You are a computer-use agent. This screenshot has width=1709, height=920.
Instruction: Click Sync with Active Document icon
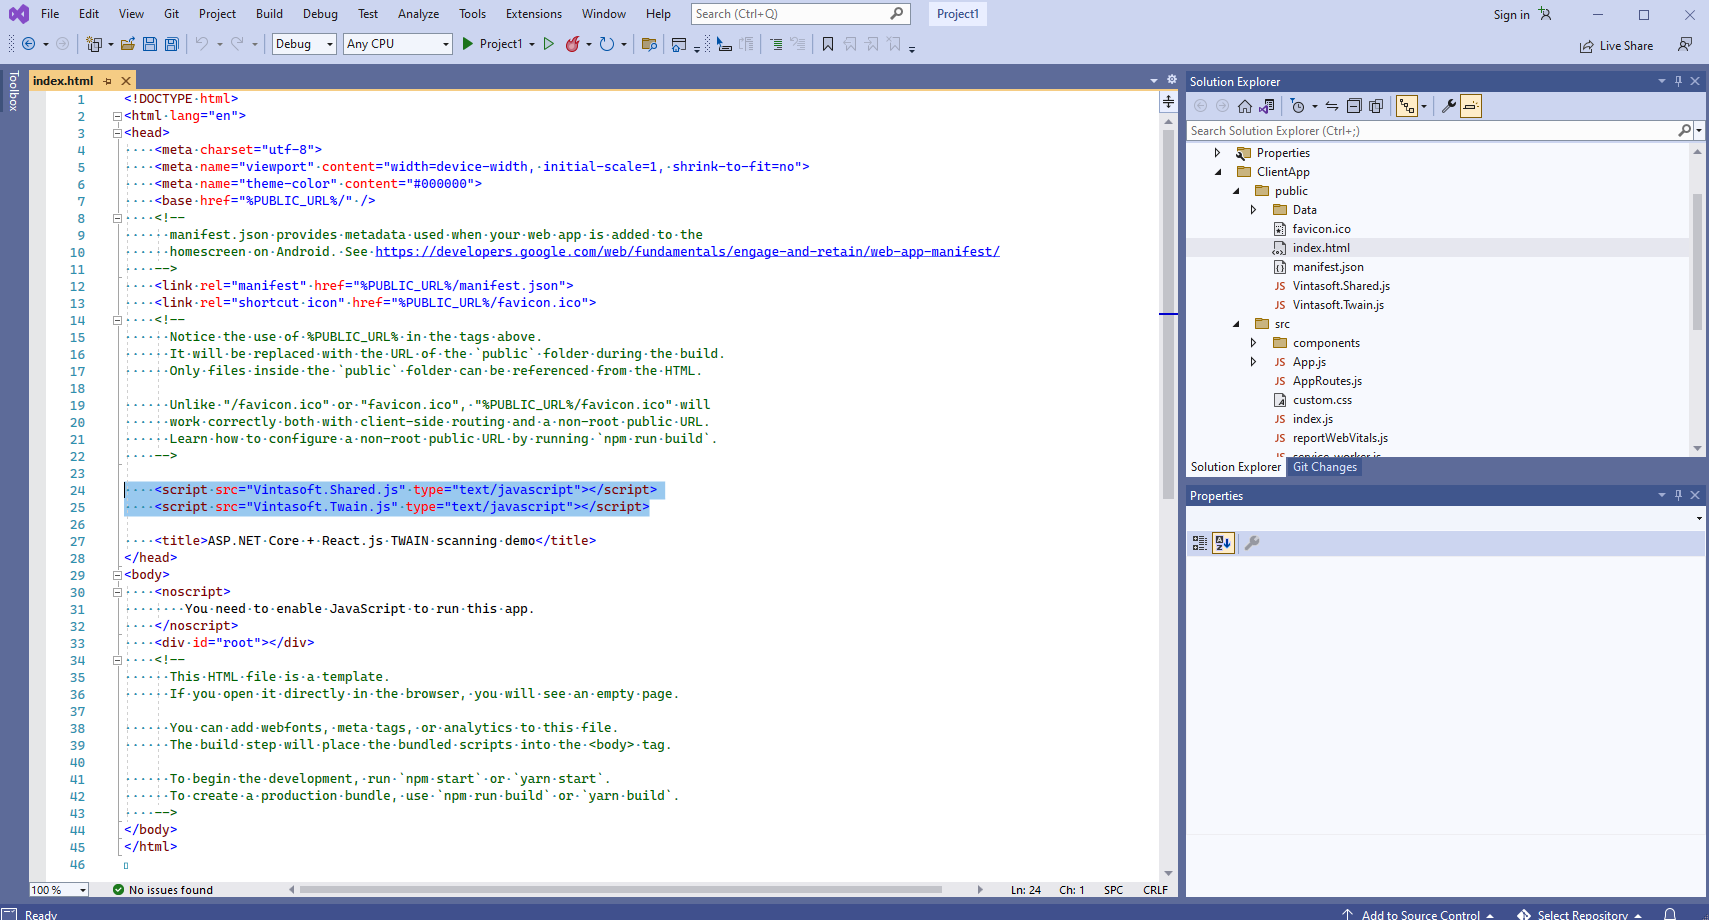click(1332, 106)
